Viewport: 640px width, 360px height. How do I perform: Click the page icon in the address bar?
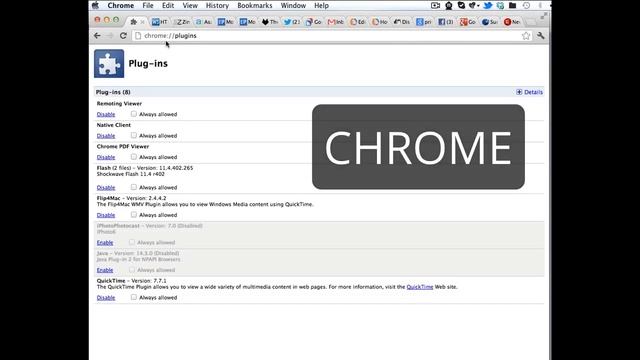[x=138, y=36]
